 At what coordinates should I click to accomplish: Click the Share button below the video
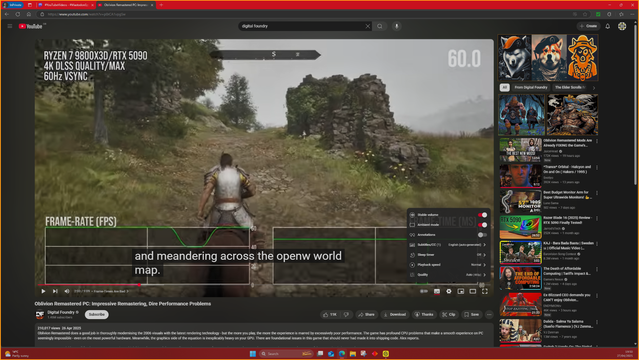point(366,314)
